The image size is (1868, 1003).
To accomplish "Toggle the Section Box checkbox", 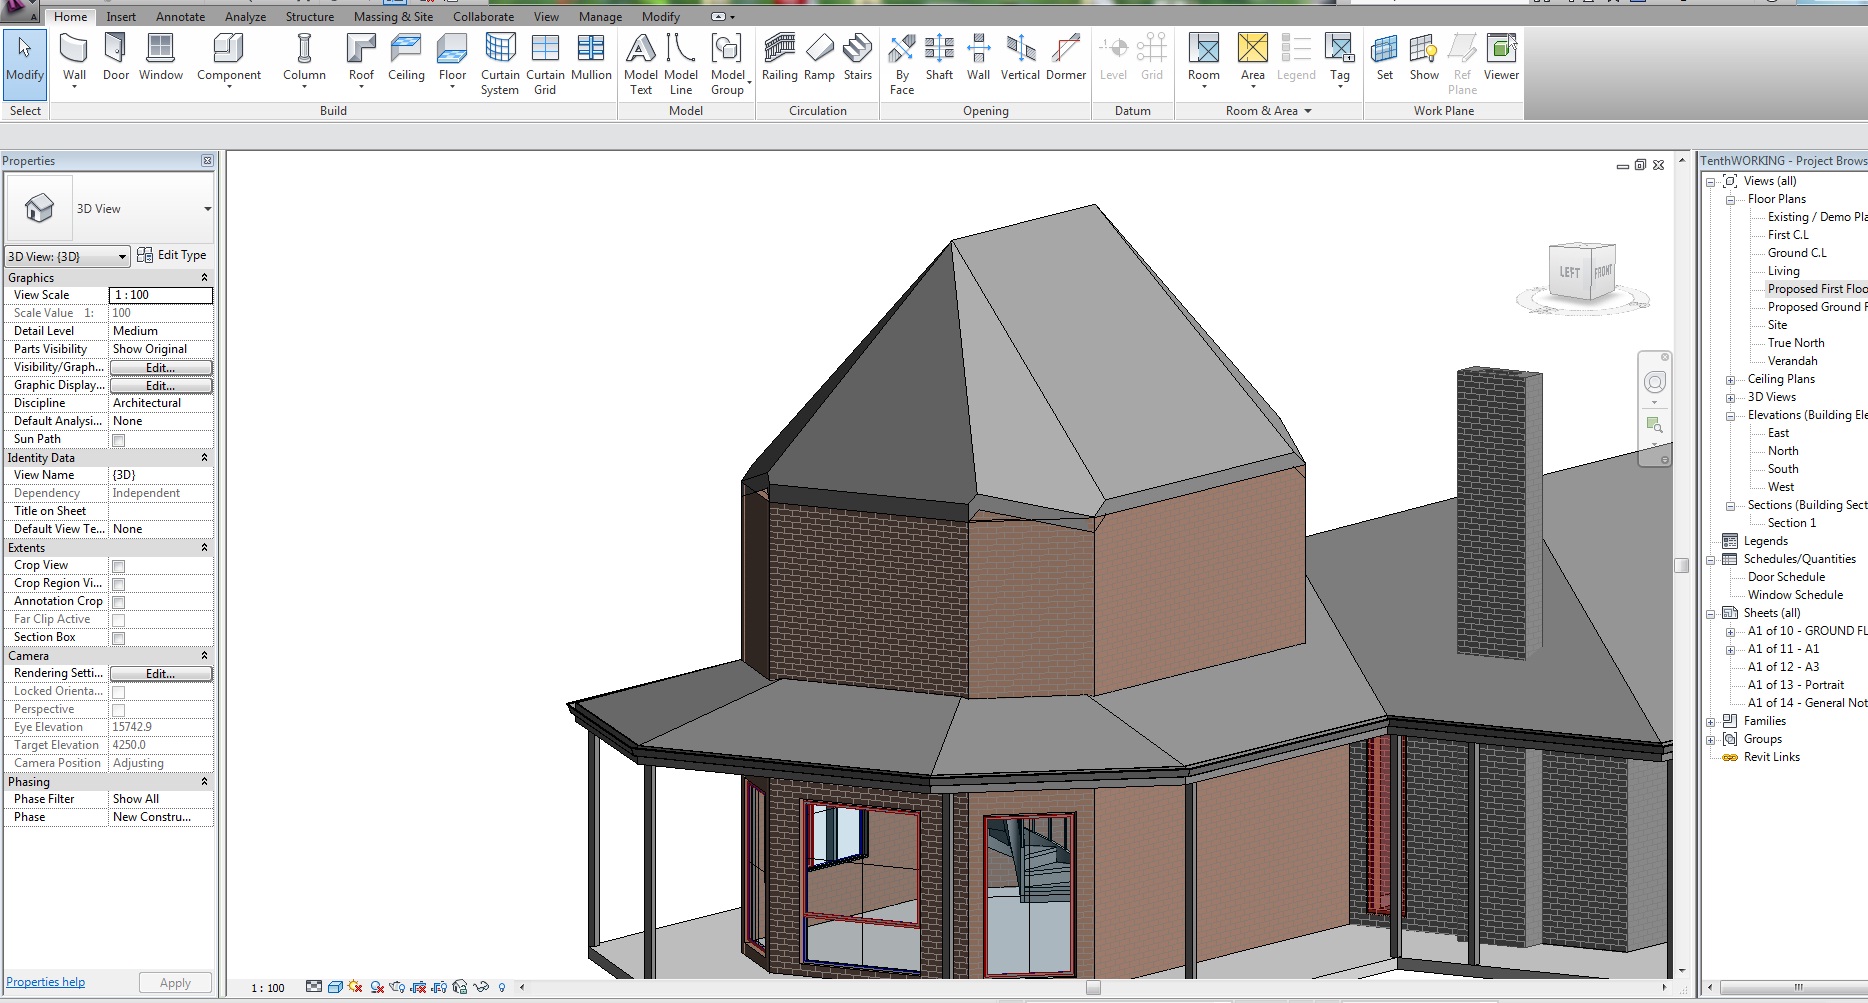I will pos(119,638).
